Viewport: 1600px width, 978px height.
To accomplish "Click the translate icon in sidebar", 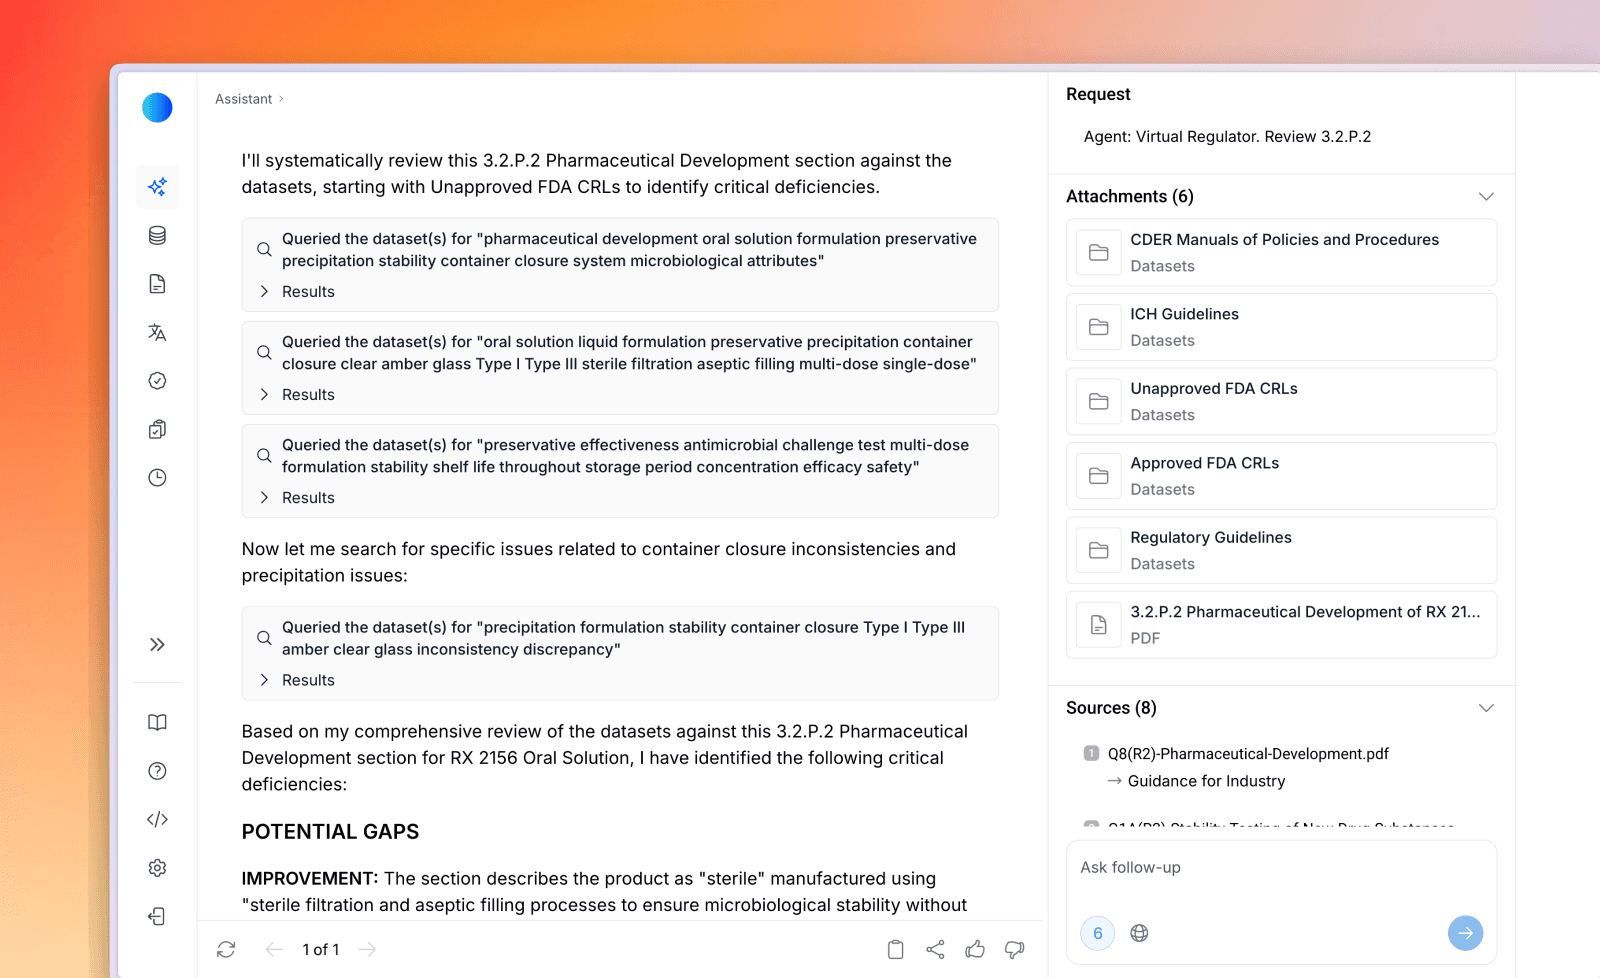I will coord(157,332).
